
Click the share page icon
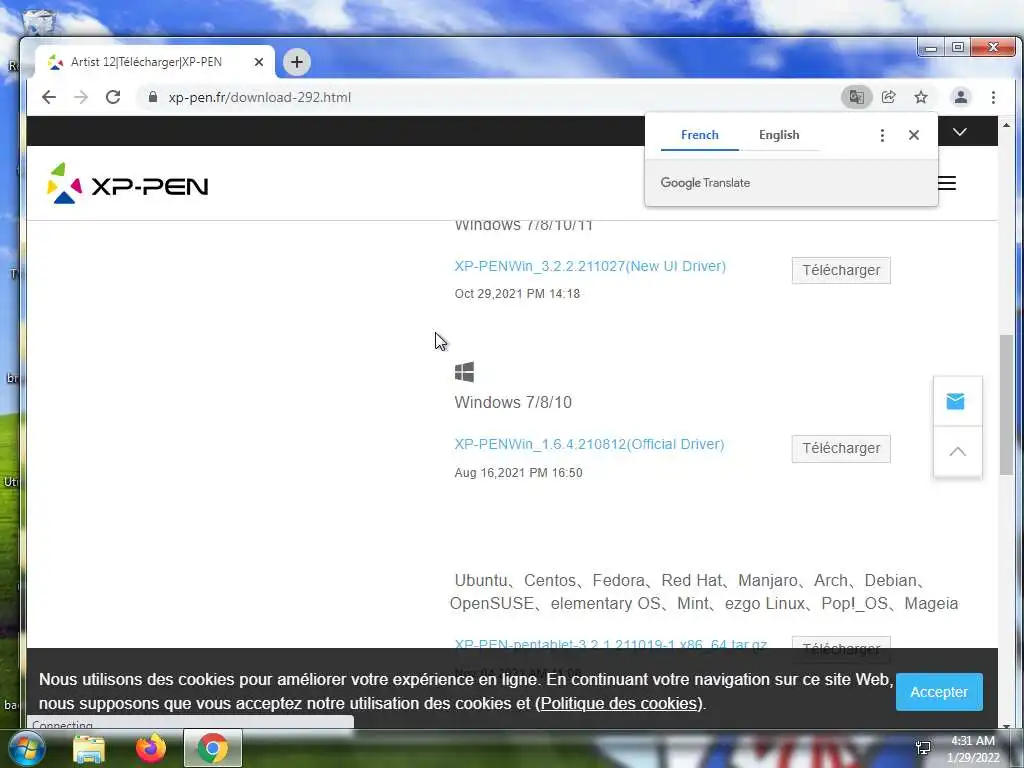point(889,97)
